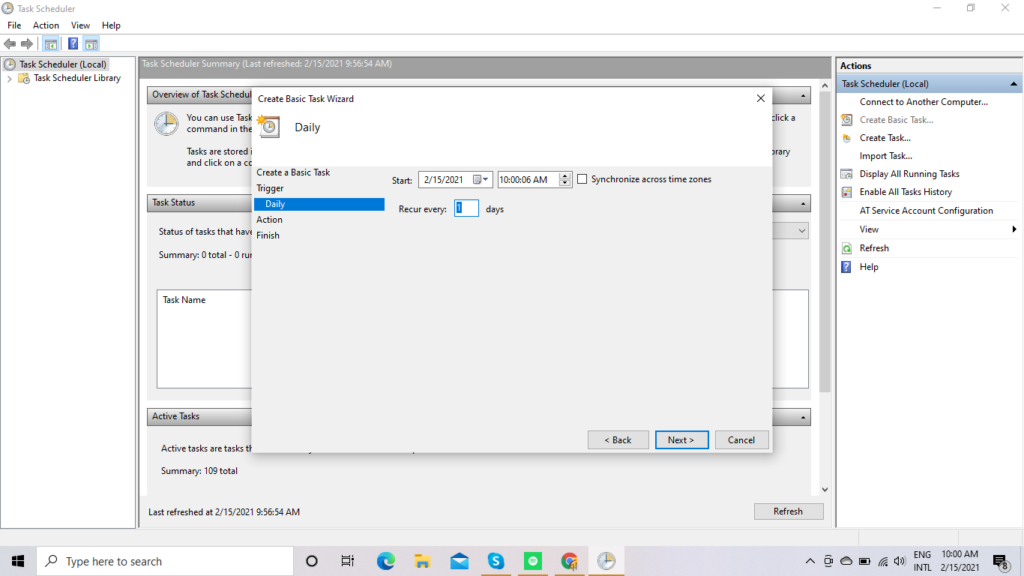Screen dimensions: 1024x576
Task: Select the Action step in wizard
Action: pyautogui.click(x=269, y=219)
